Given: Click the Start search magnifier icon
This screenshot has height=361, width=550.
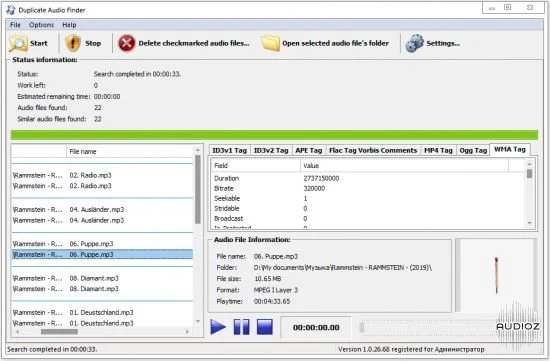Looking at the screenshot, I should [18, 44].
